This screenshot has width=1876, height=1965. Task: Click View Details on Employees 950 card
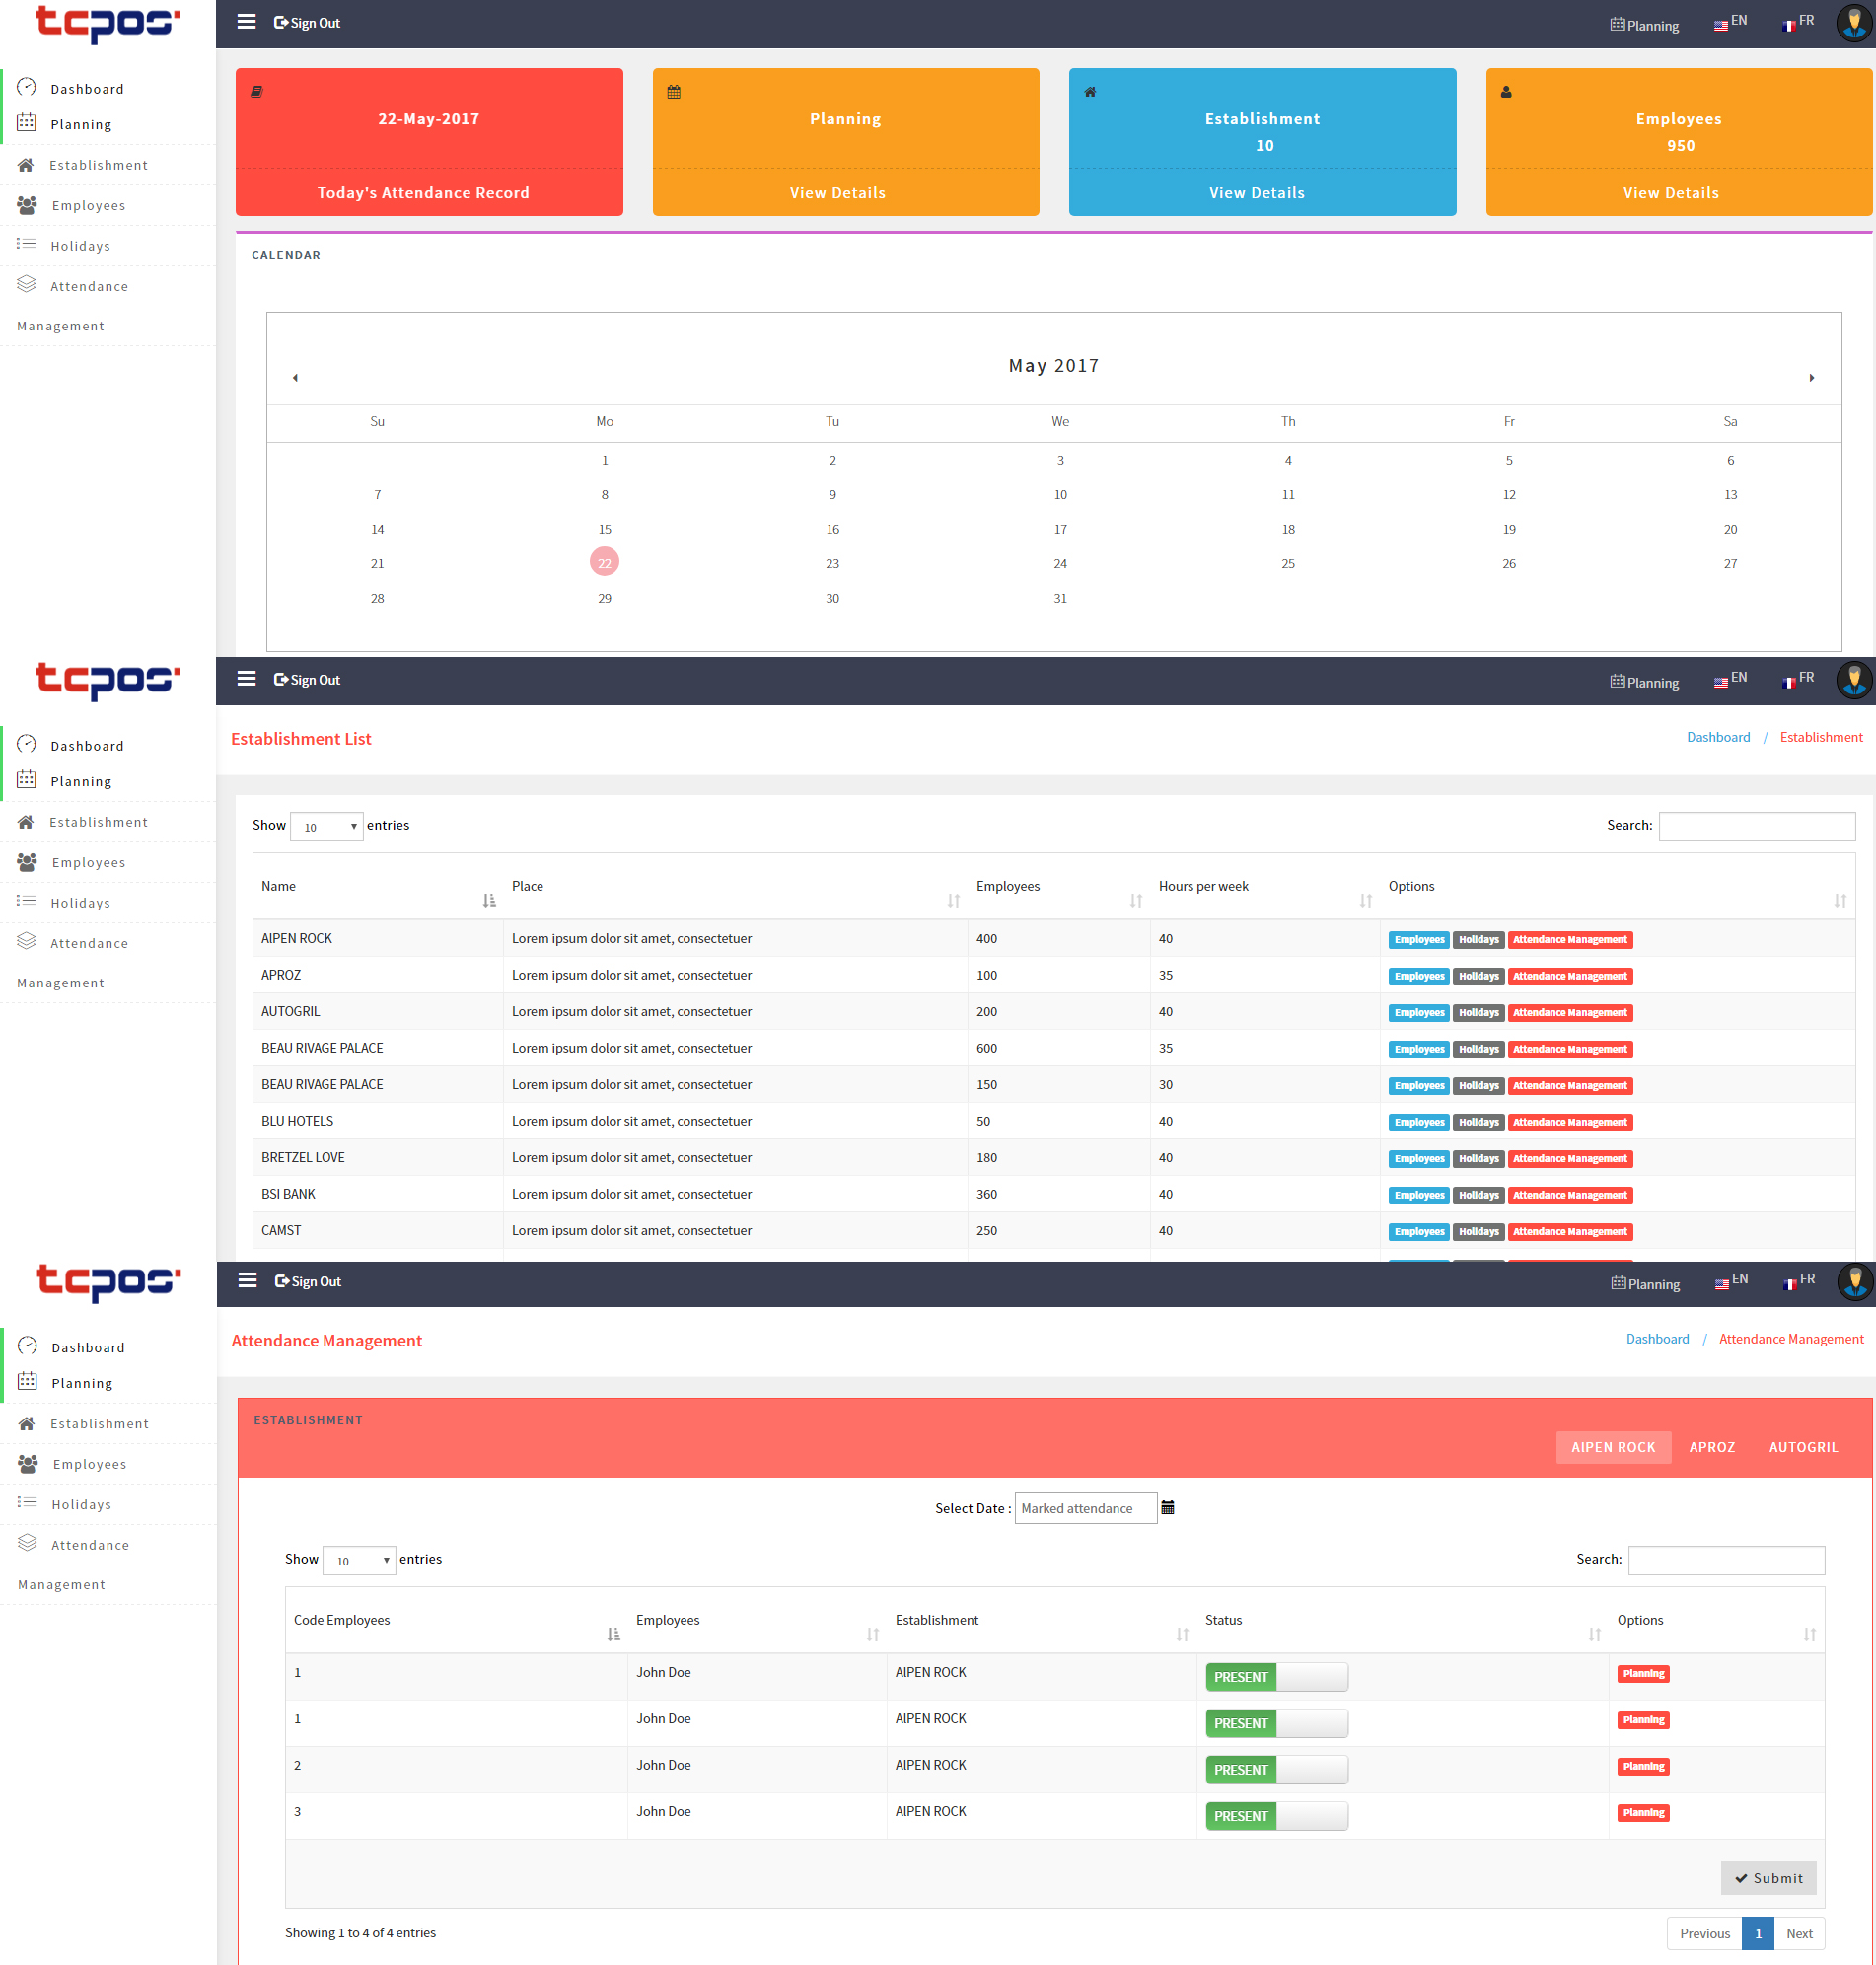[1670, 193]
